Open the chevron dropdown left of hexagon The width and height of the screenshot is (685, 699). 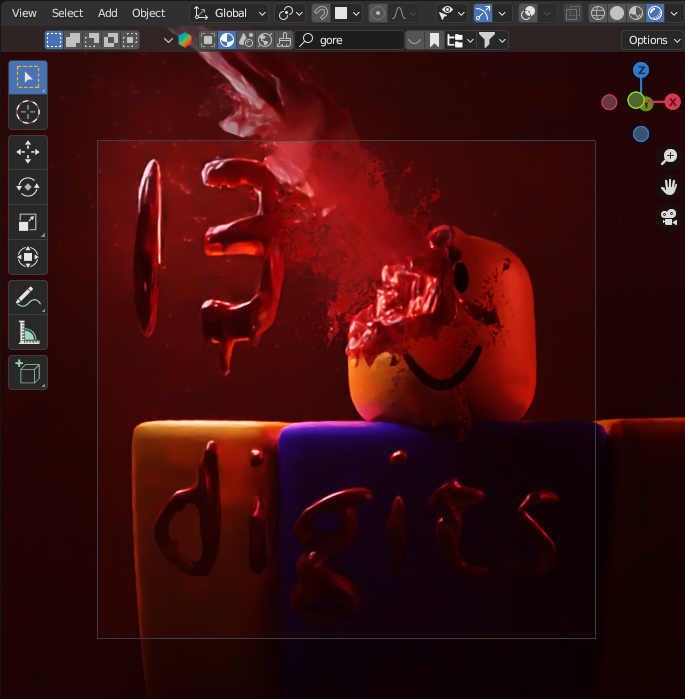click(168, 40)
